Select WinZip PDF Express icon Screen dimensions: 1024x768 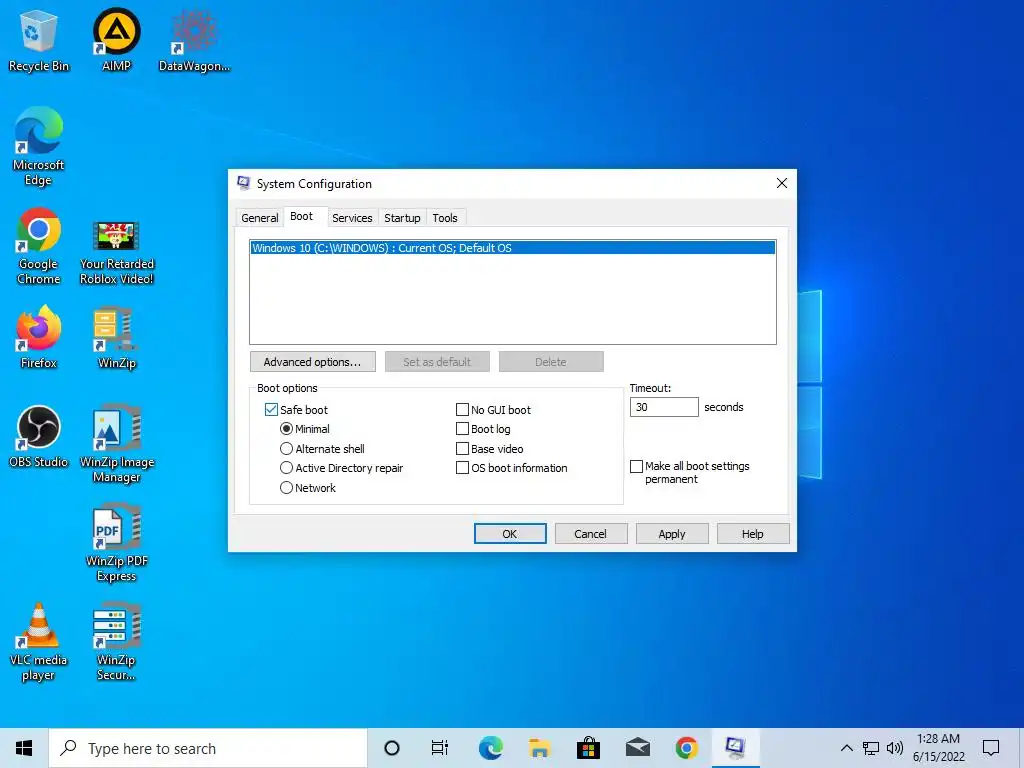tap(116, 543)
